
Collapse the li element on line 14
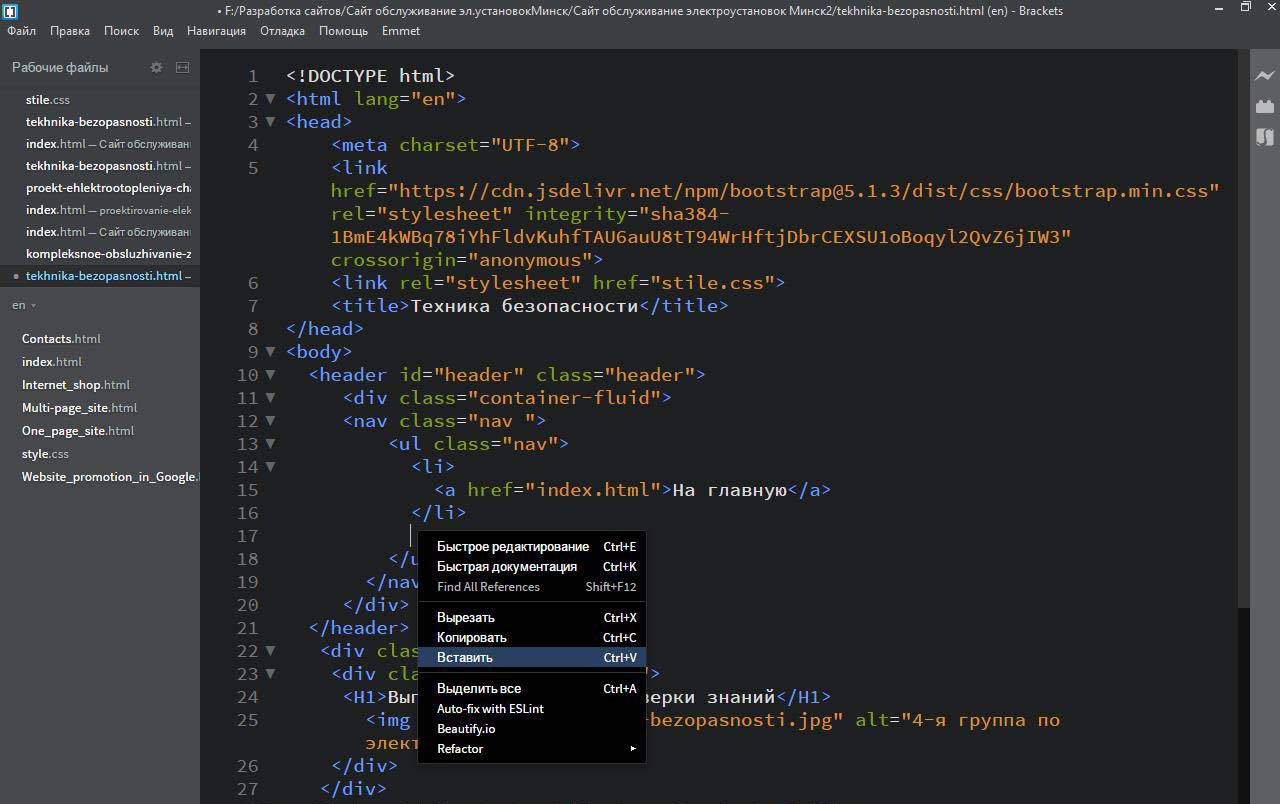click(x=270, y=467)
